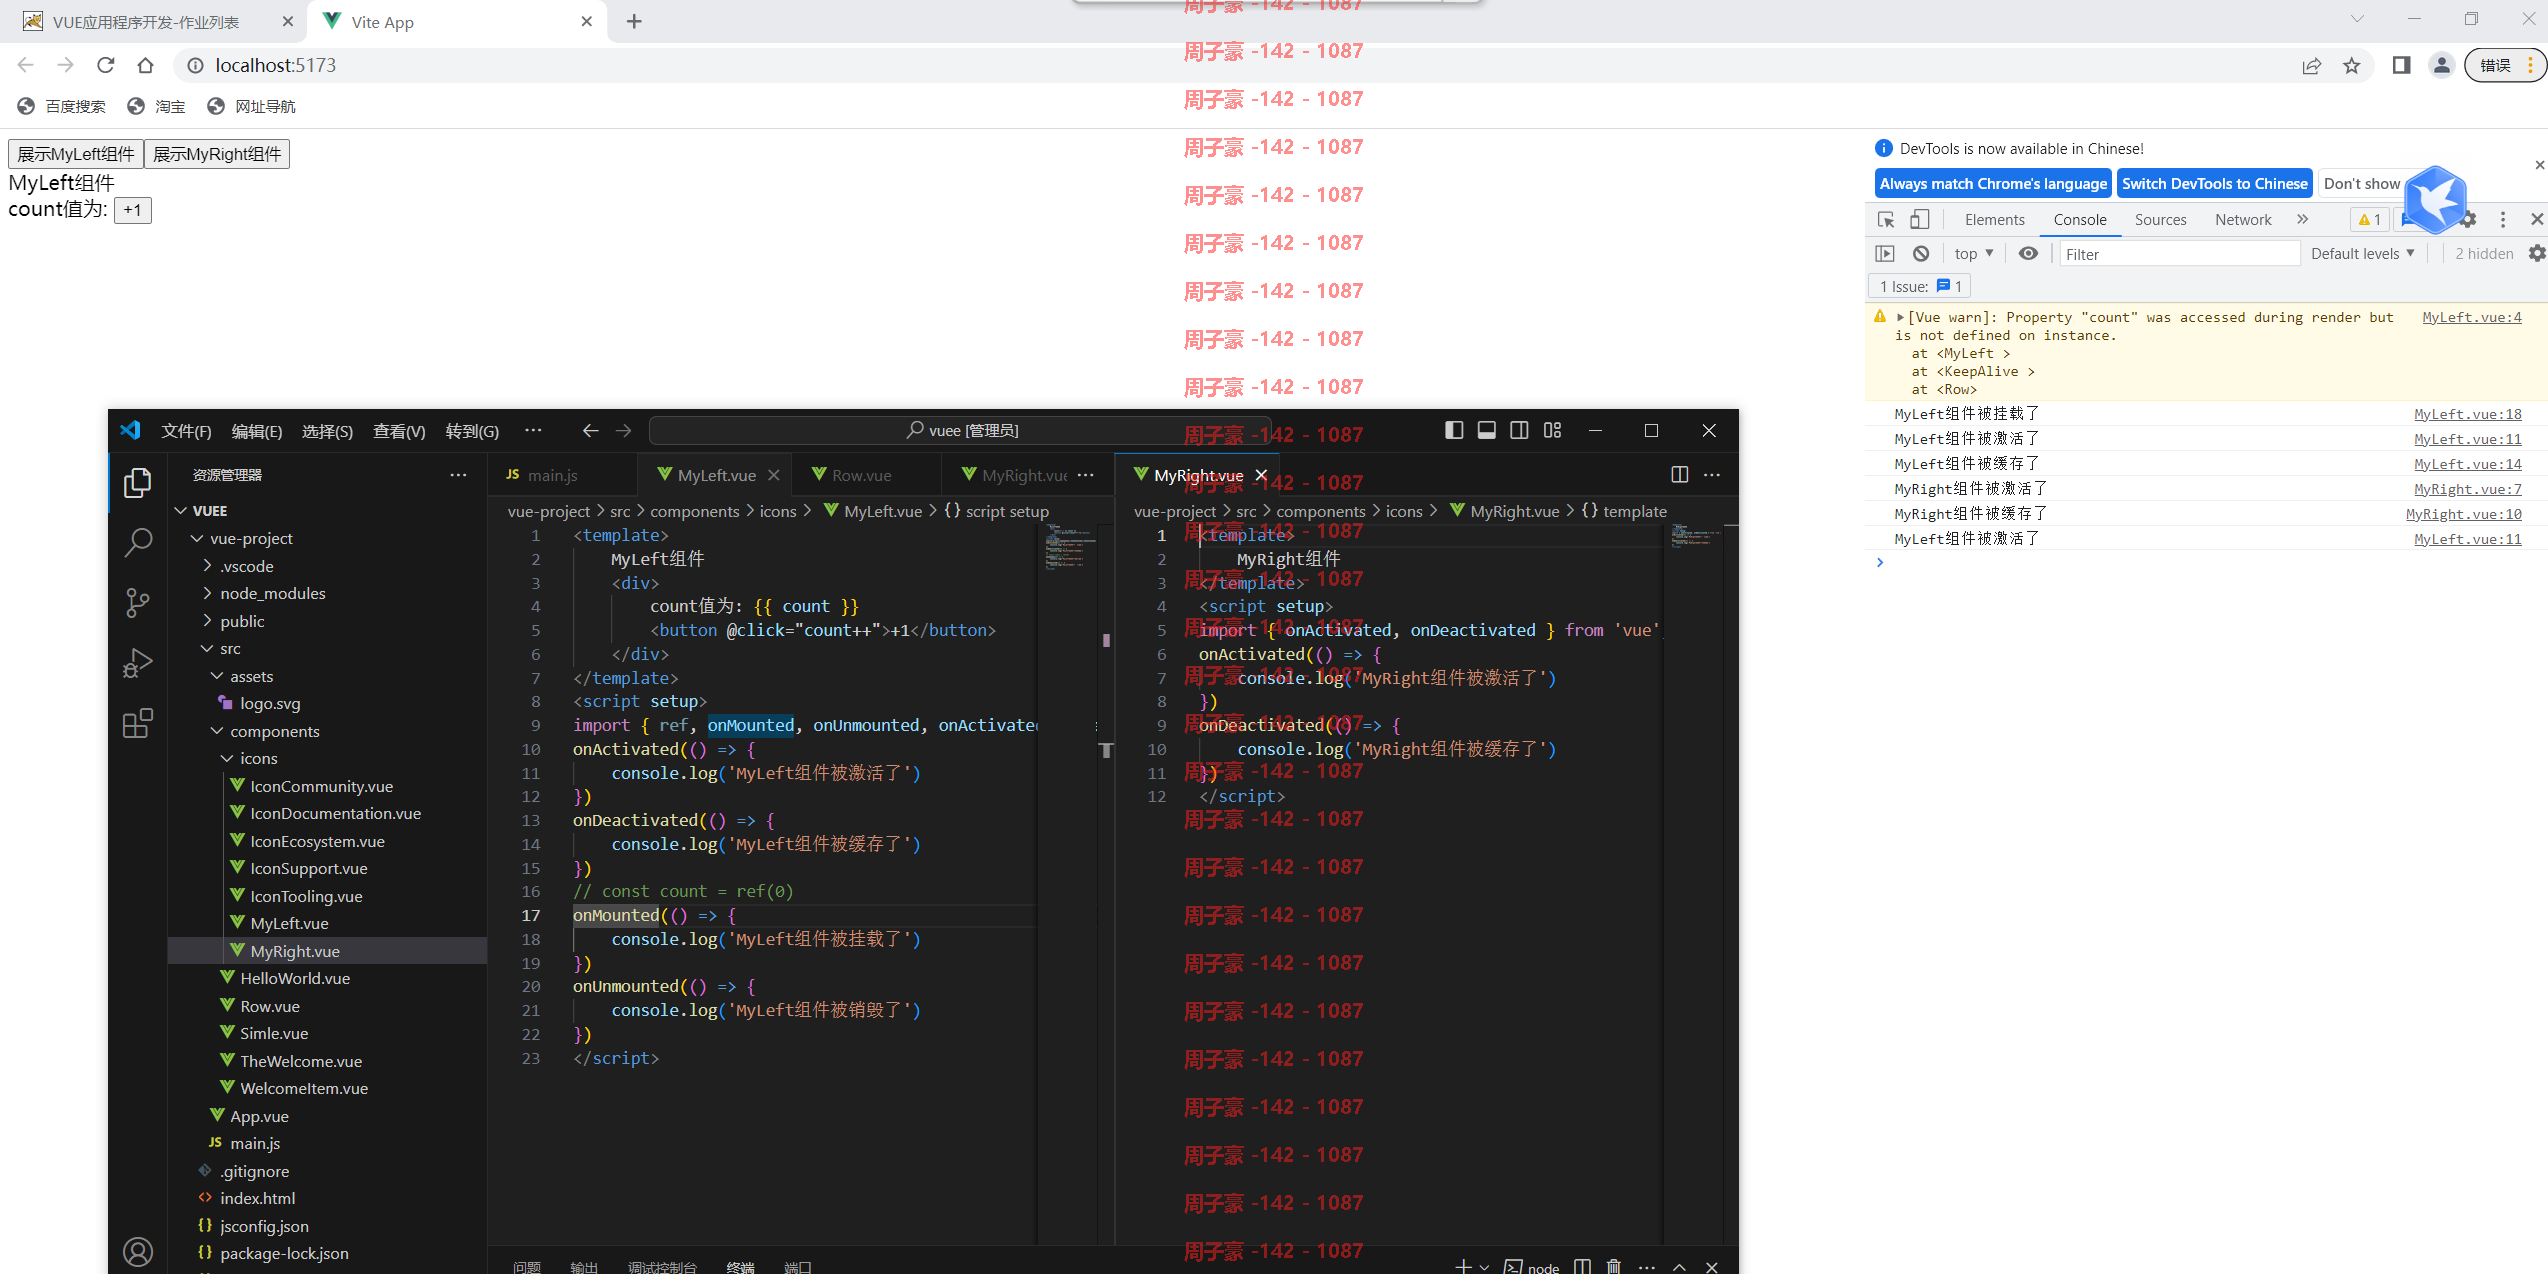Click 展示MyLeft组件 button
Image resolution: width=2548 pixels, height=1274 pixels.
pos(76,154)
